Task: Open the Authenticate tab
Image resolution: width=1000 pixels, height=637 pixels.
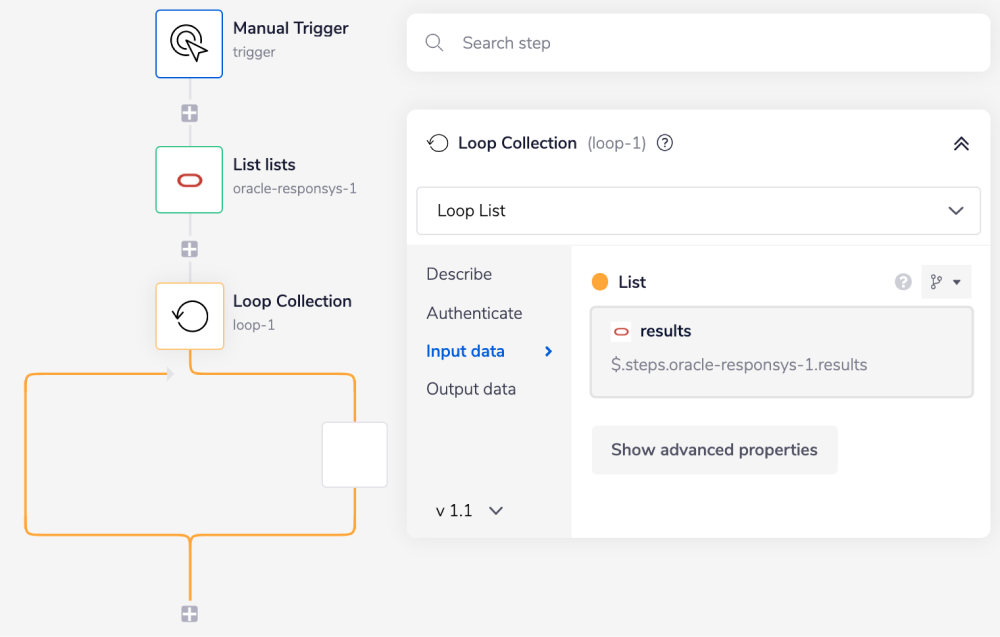Action: click(474, 313)
